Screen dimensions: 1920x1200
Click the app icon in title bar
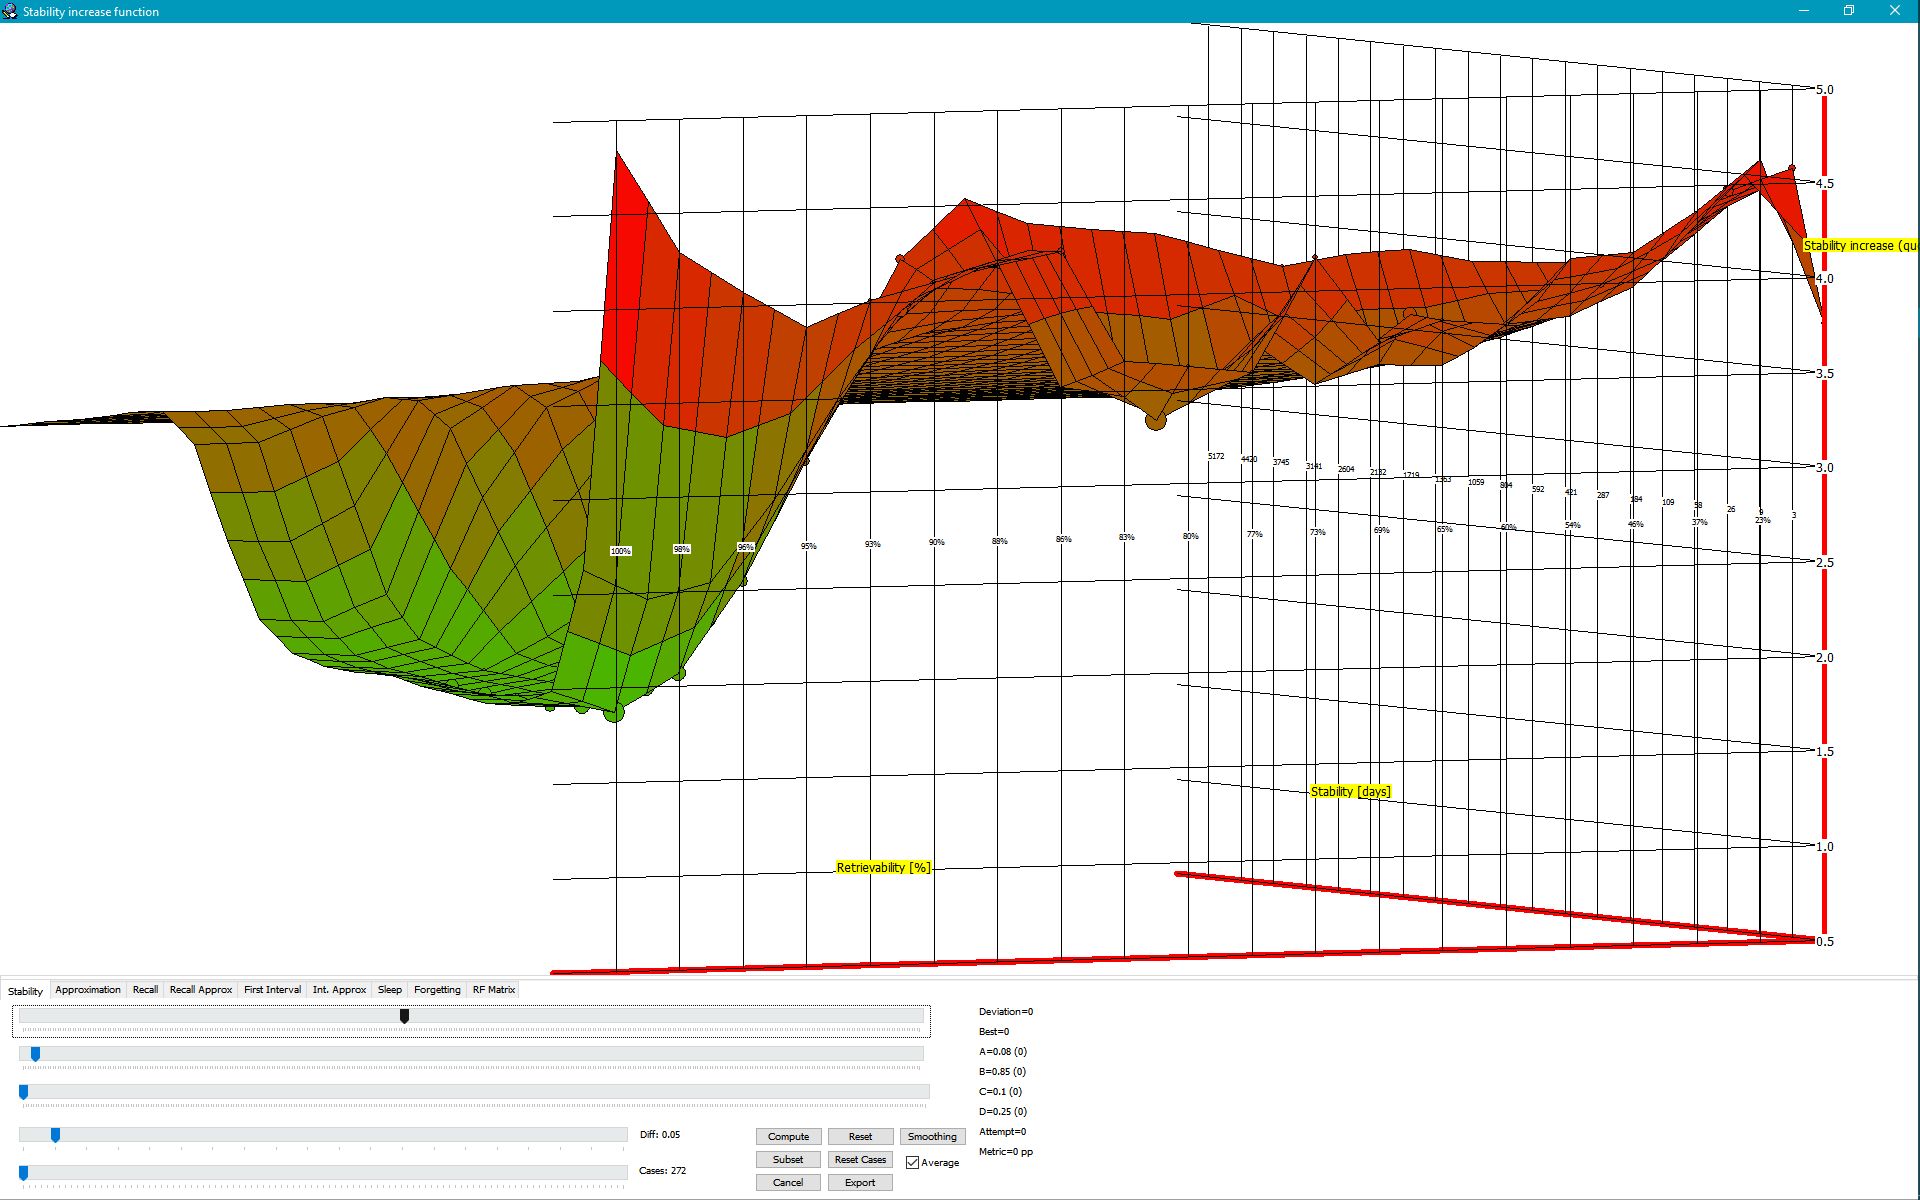pos(10,11)
